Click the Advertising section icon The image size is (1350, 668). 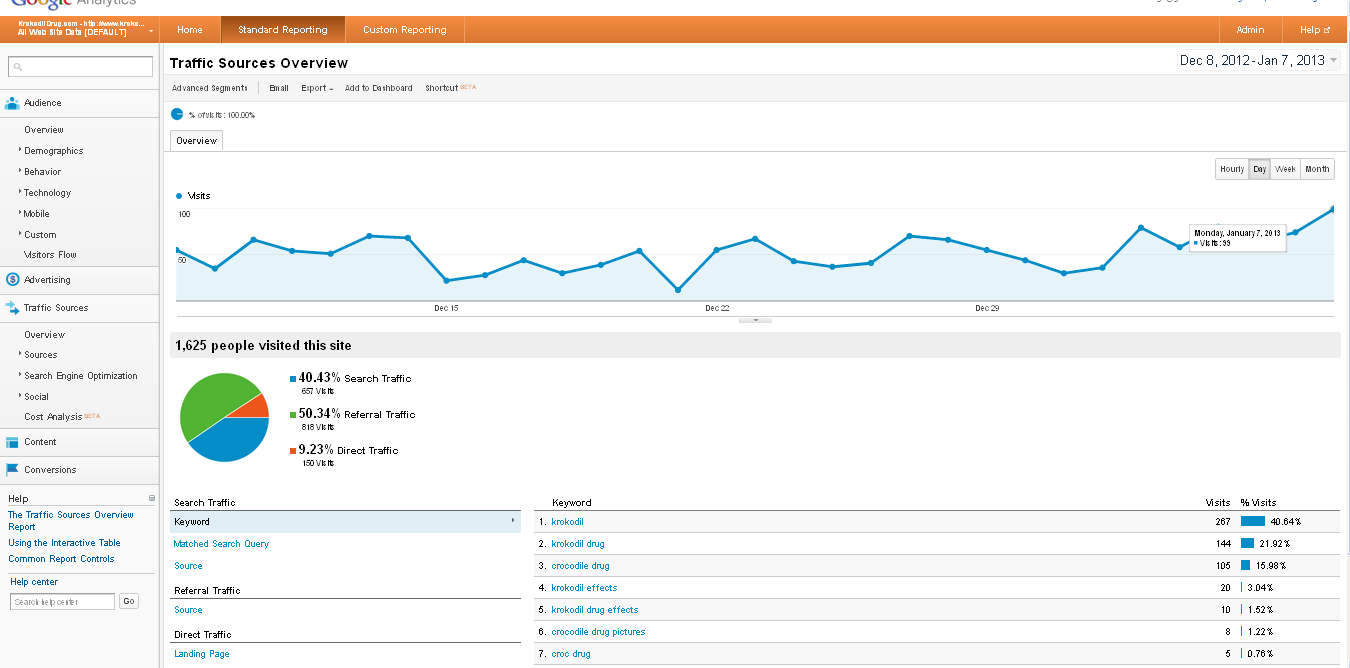[x=12, y=280]
